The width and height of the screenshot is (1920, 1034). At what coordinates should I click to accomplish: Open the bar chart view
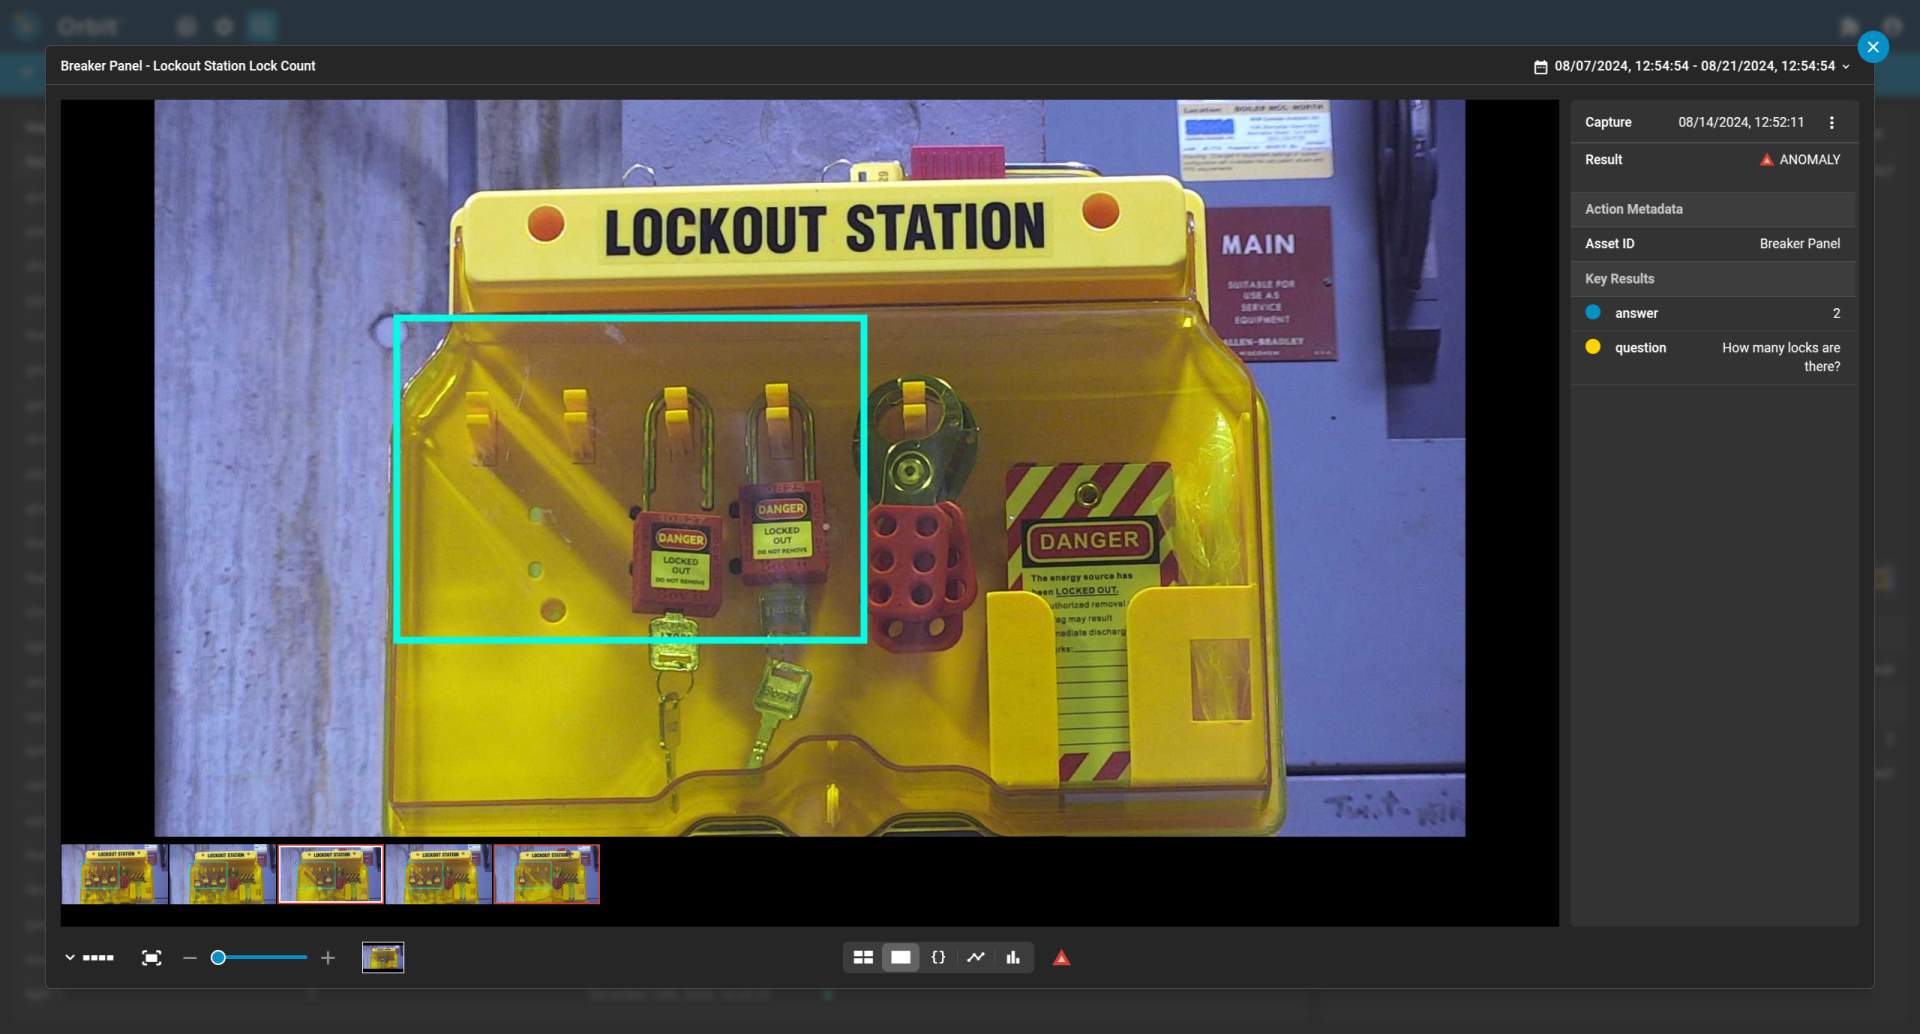[1013, 958]
